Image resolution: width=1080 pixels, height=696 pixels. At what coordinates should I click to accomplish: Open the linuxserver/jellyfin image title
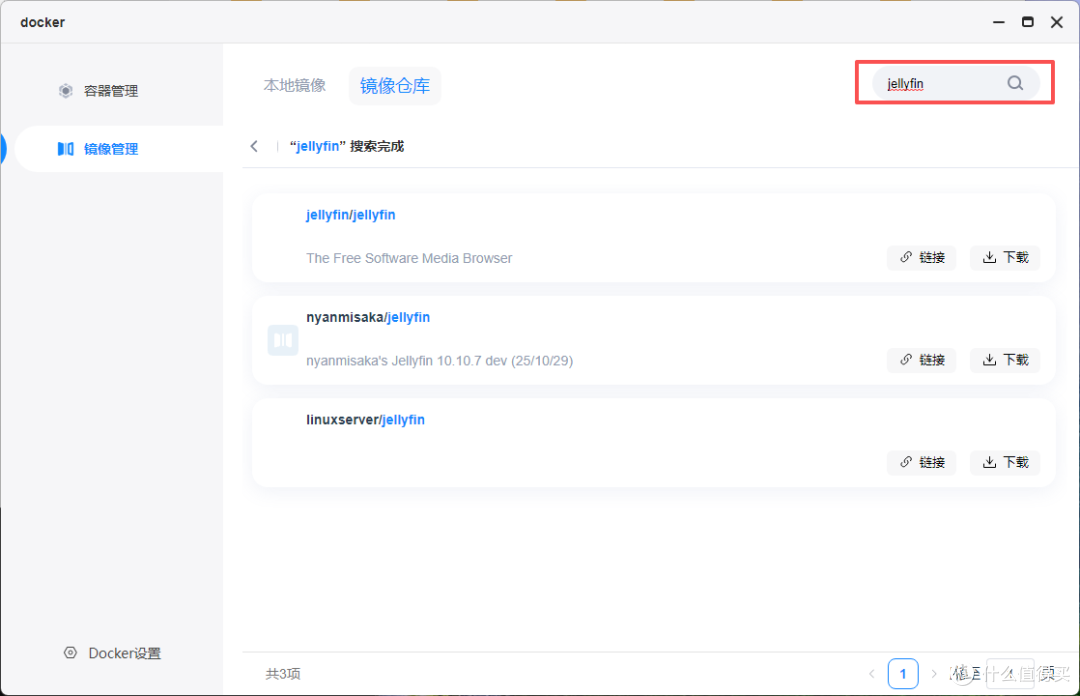click(x=365, y=420)
